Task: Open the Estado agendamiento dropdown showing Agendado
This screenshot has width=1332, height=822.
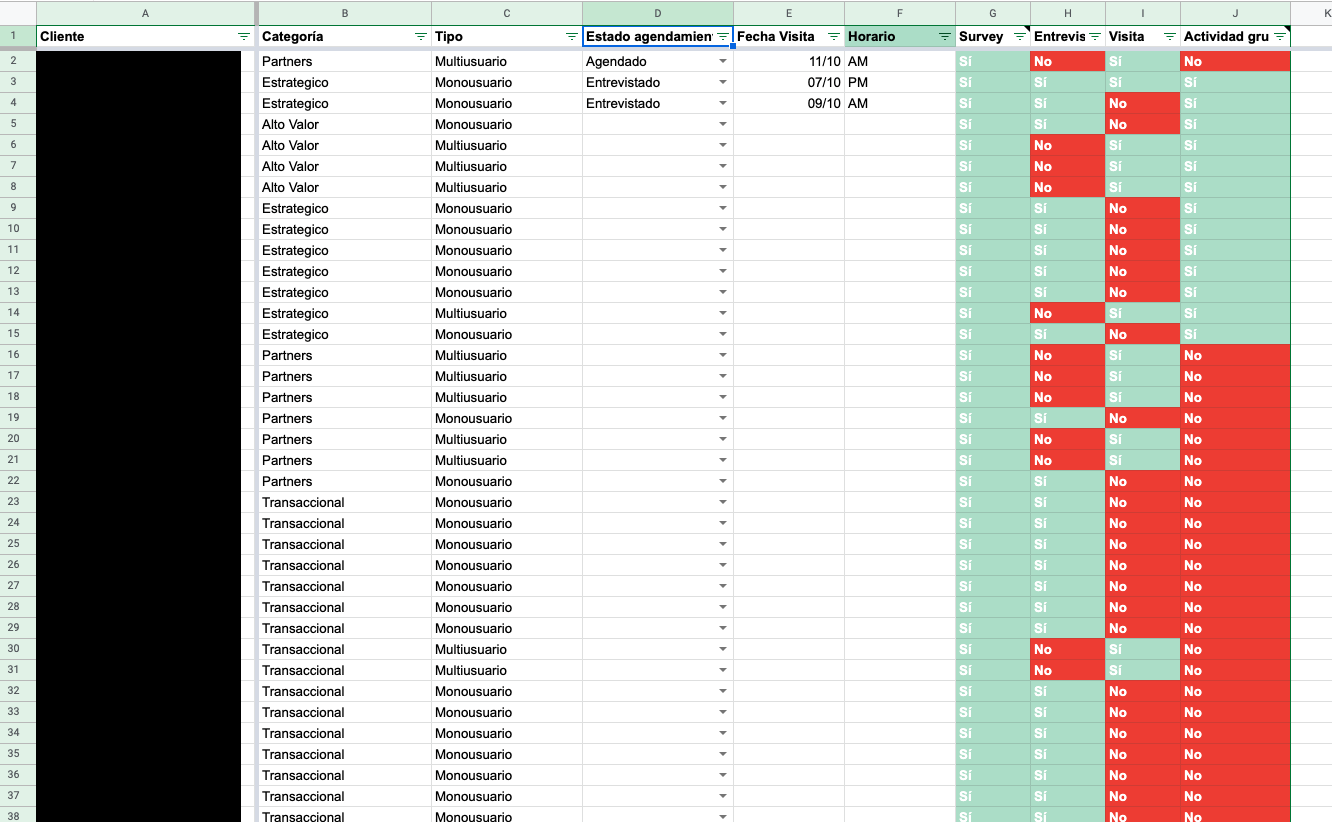Action: click(x=723, y=61)
